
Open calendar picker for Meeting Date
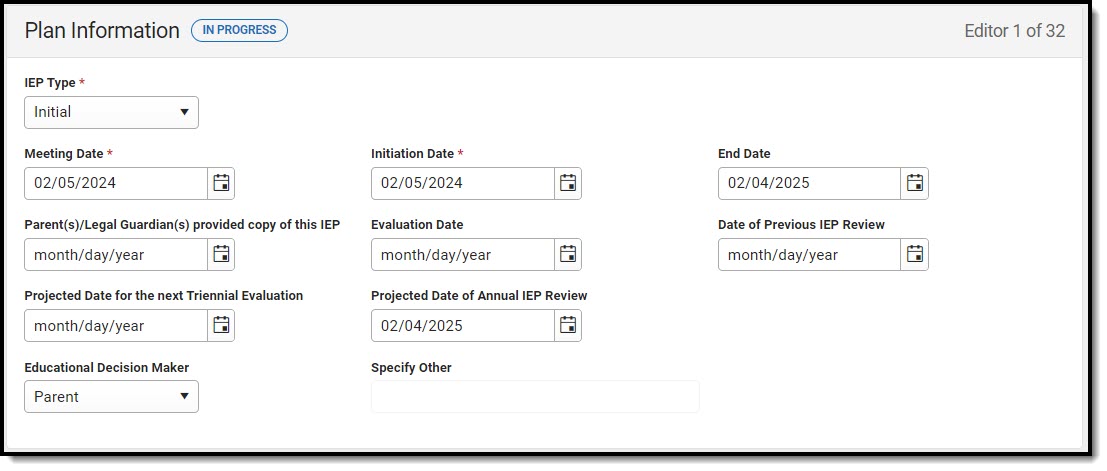click(221, 184)
